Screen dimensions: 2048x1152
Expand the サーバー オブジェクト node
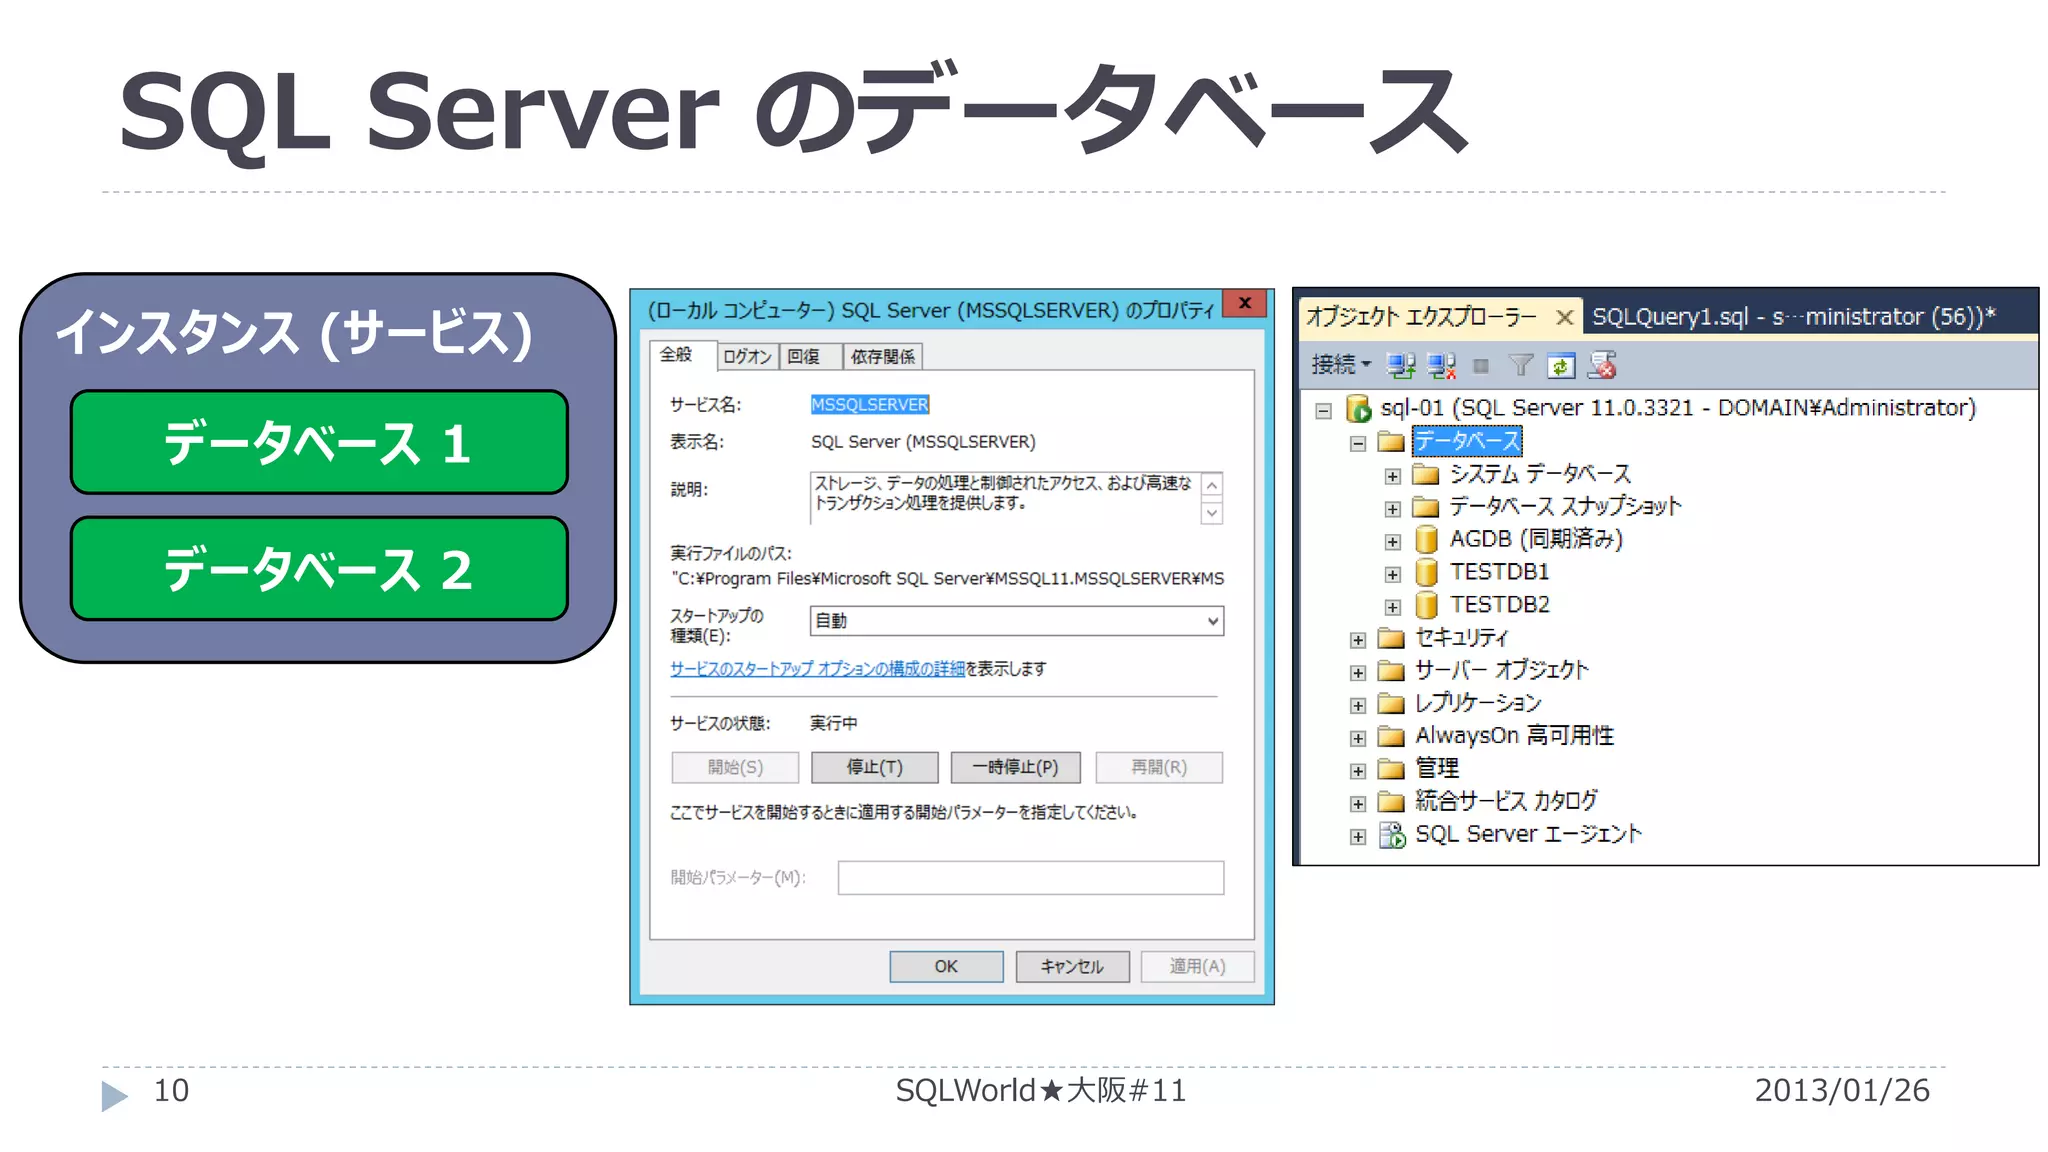1358,673
